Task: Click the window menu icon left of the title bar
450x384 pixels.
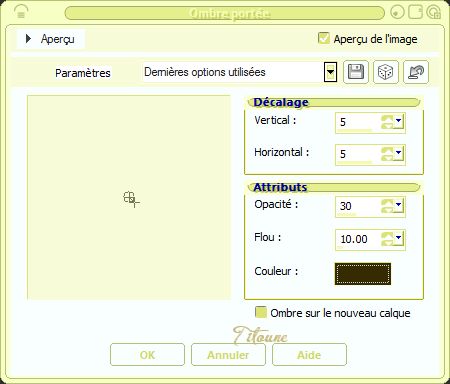Action: tap(21, 13)
